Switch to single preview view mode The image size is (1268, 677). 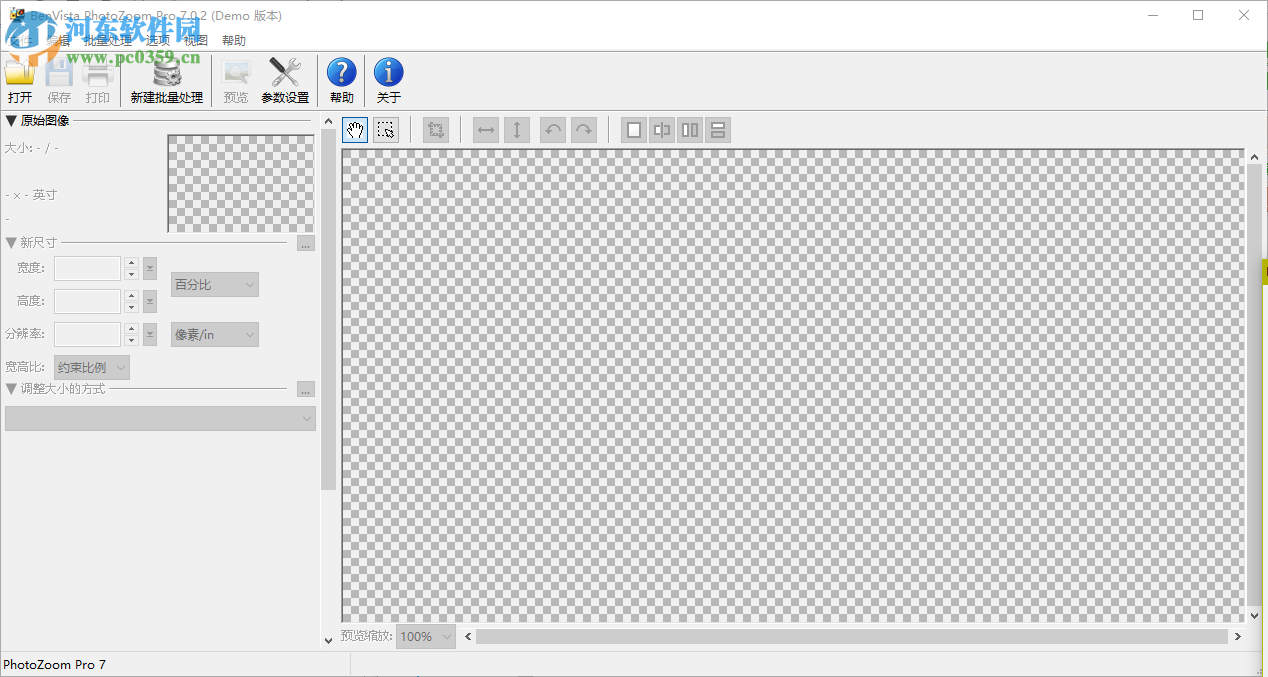(633, 130)
